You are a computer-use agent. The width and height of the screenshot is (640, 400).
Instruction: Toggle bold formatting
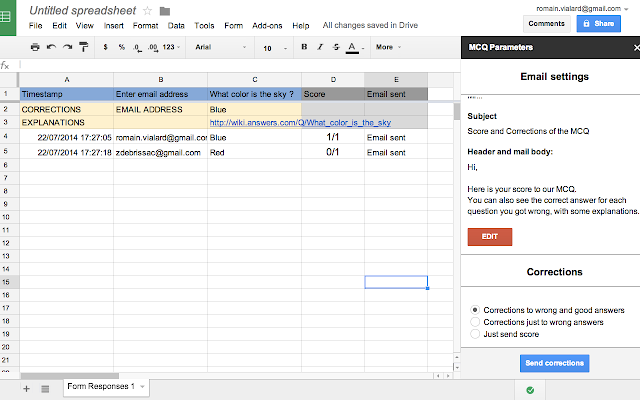point(304,47)
